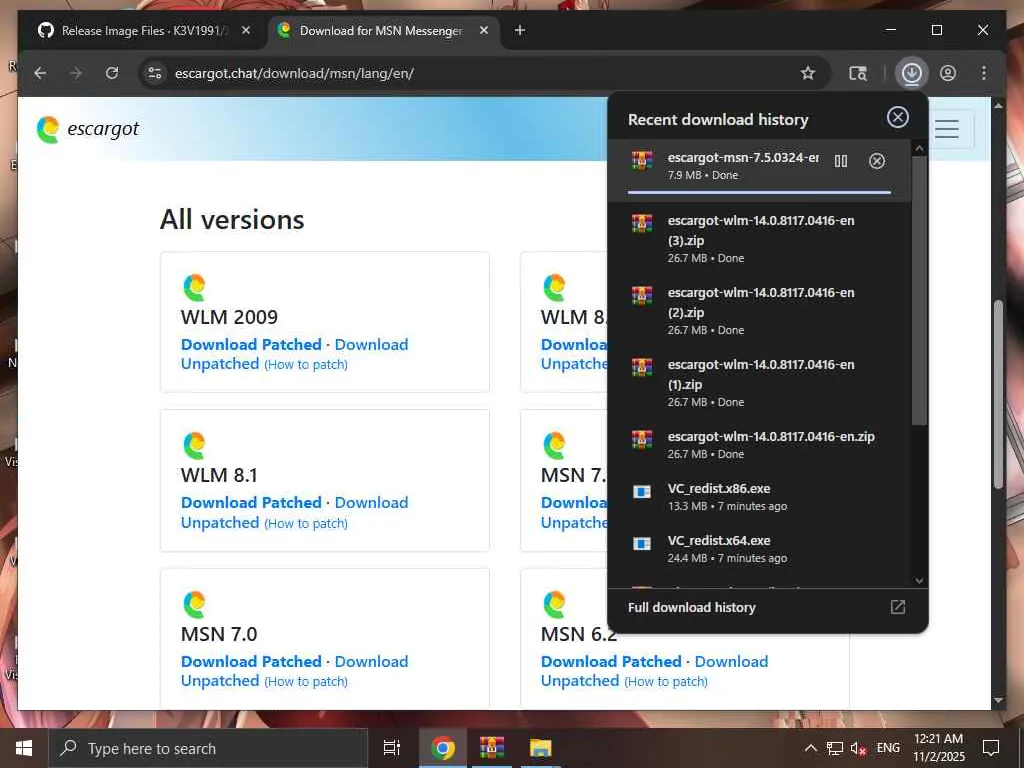Viewport: 1024px width, 768px height.
Task: Click the exe icon beside VC_redist.x64.exe
Action: 642,543
